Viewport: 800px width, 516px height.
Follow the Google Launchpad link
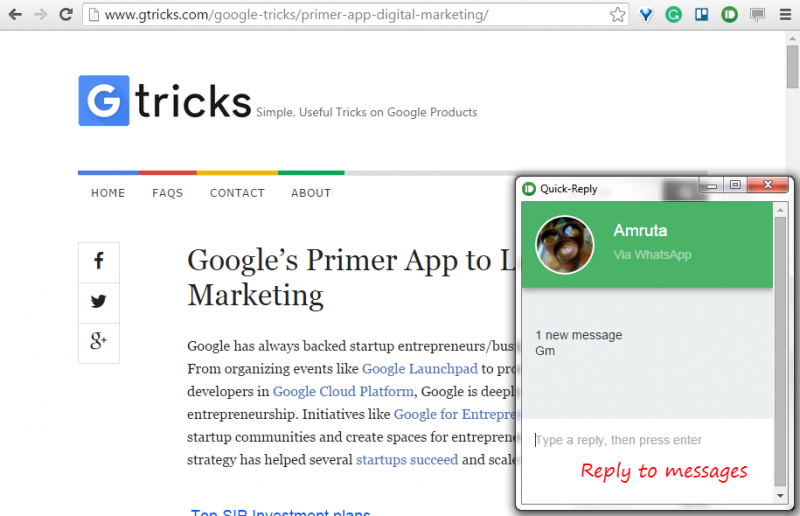coord(420,368)
